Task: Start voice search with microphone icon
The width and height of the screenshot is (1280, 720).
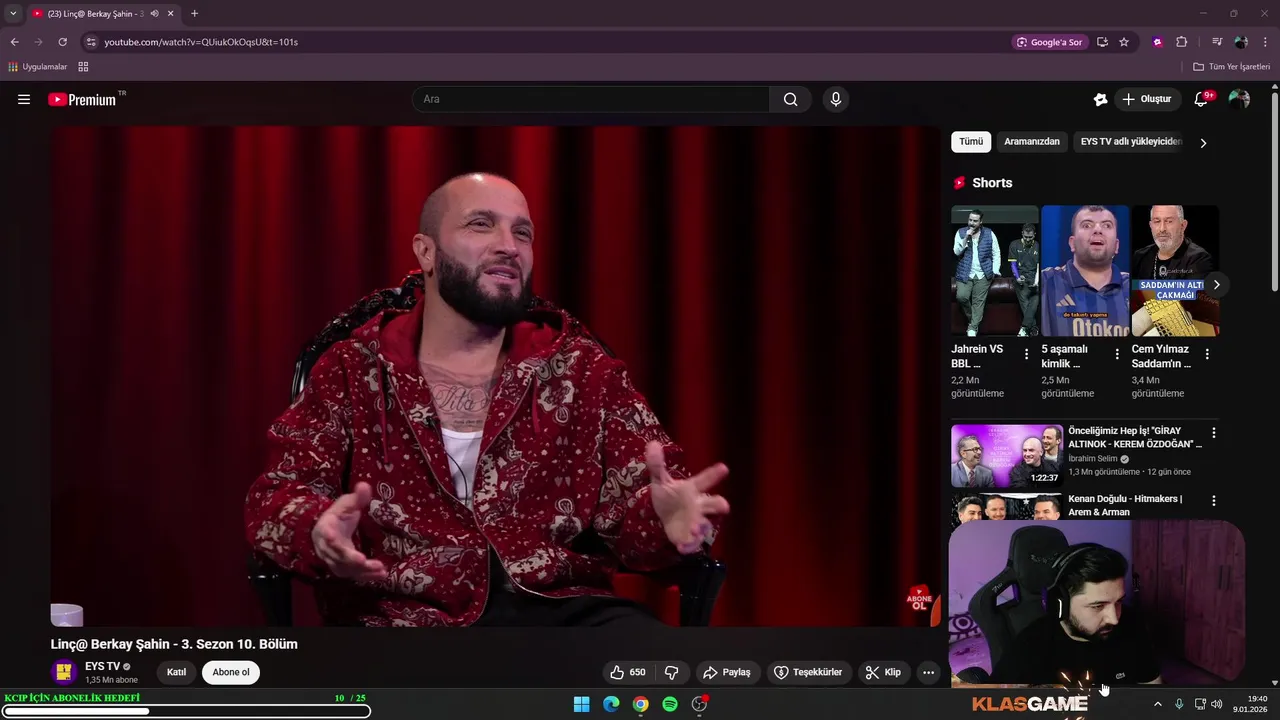Action: click(x=836, y=99)
